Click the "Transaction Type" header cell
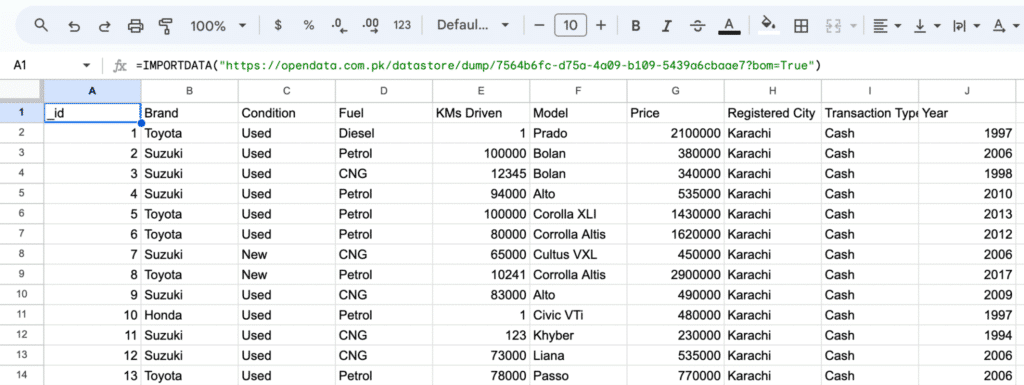 click(x=870, y=113)
